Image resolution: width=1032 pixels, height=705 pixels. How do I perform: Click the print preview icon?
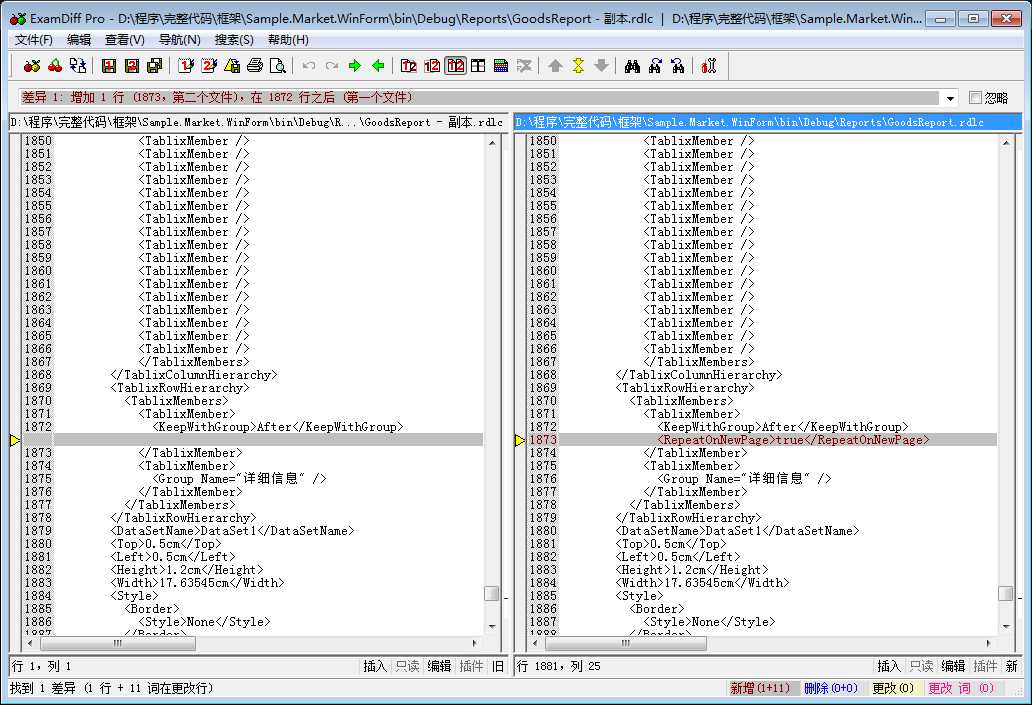278,66
